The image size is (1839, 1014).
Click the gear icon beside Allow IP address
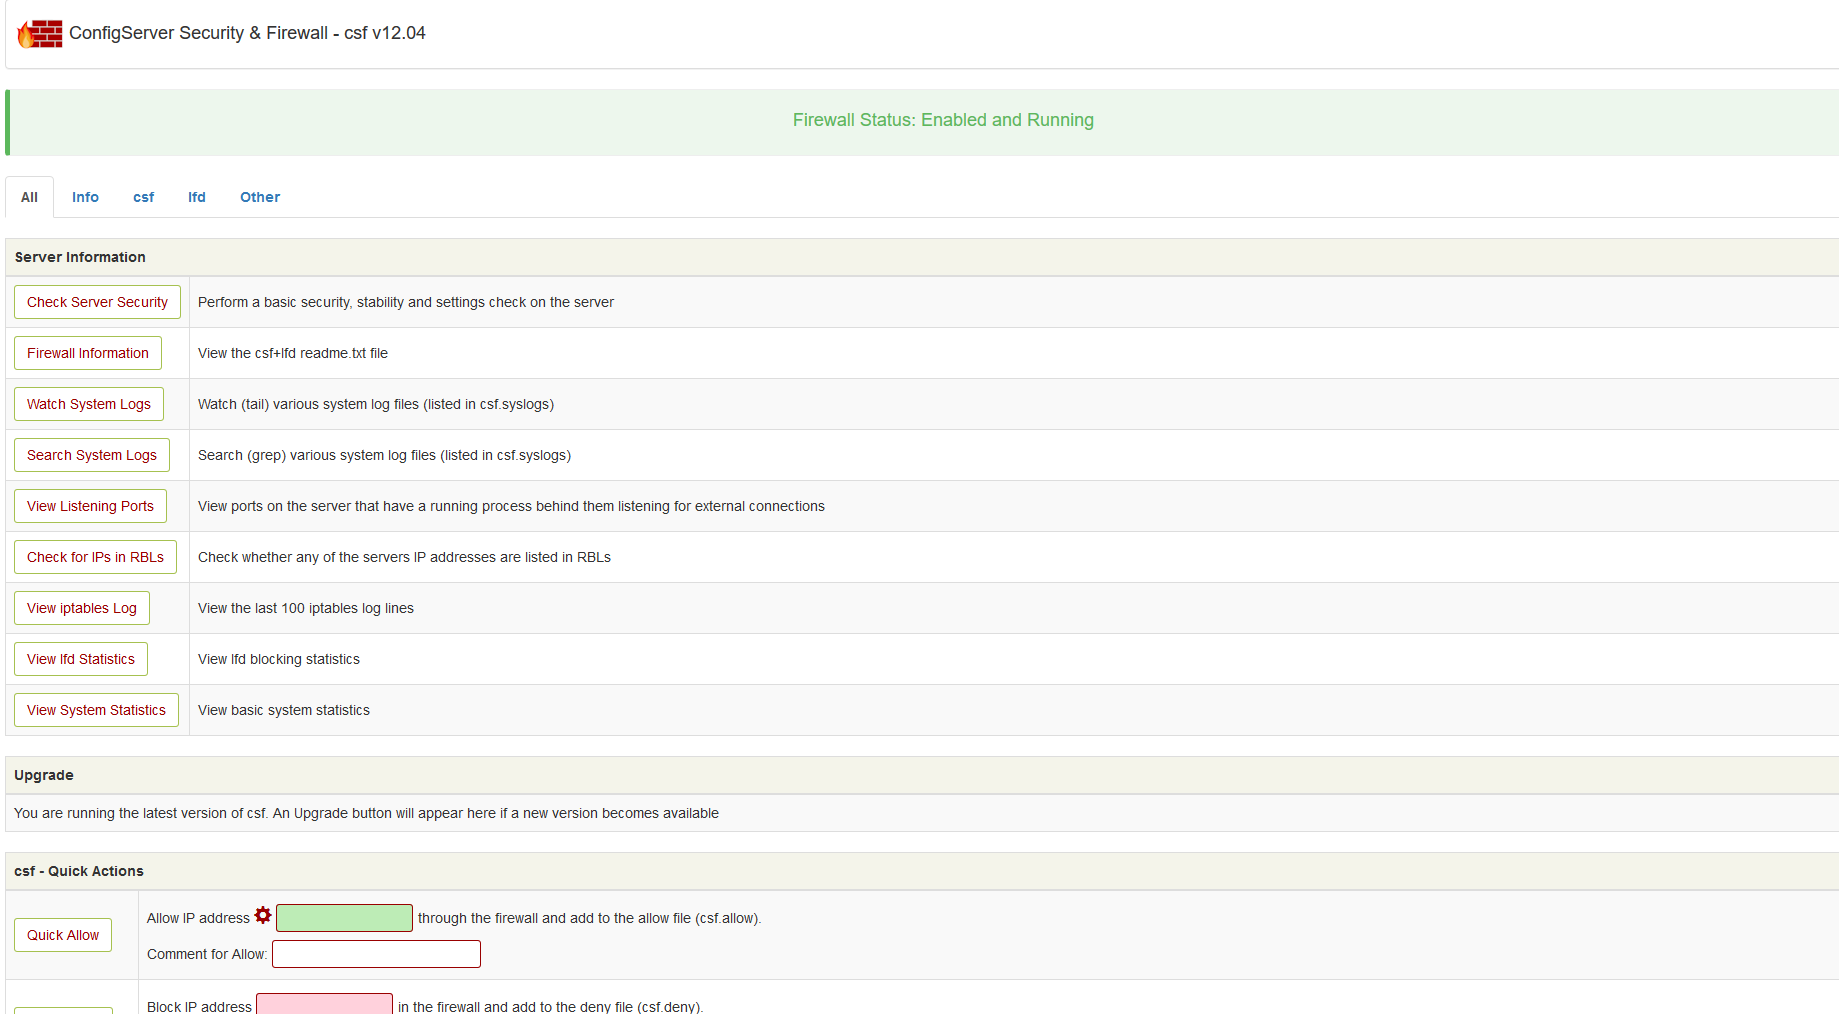[263, 915]
